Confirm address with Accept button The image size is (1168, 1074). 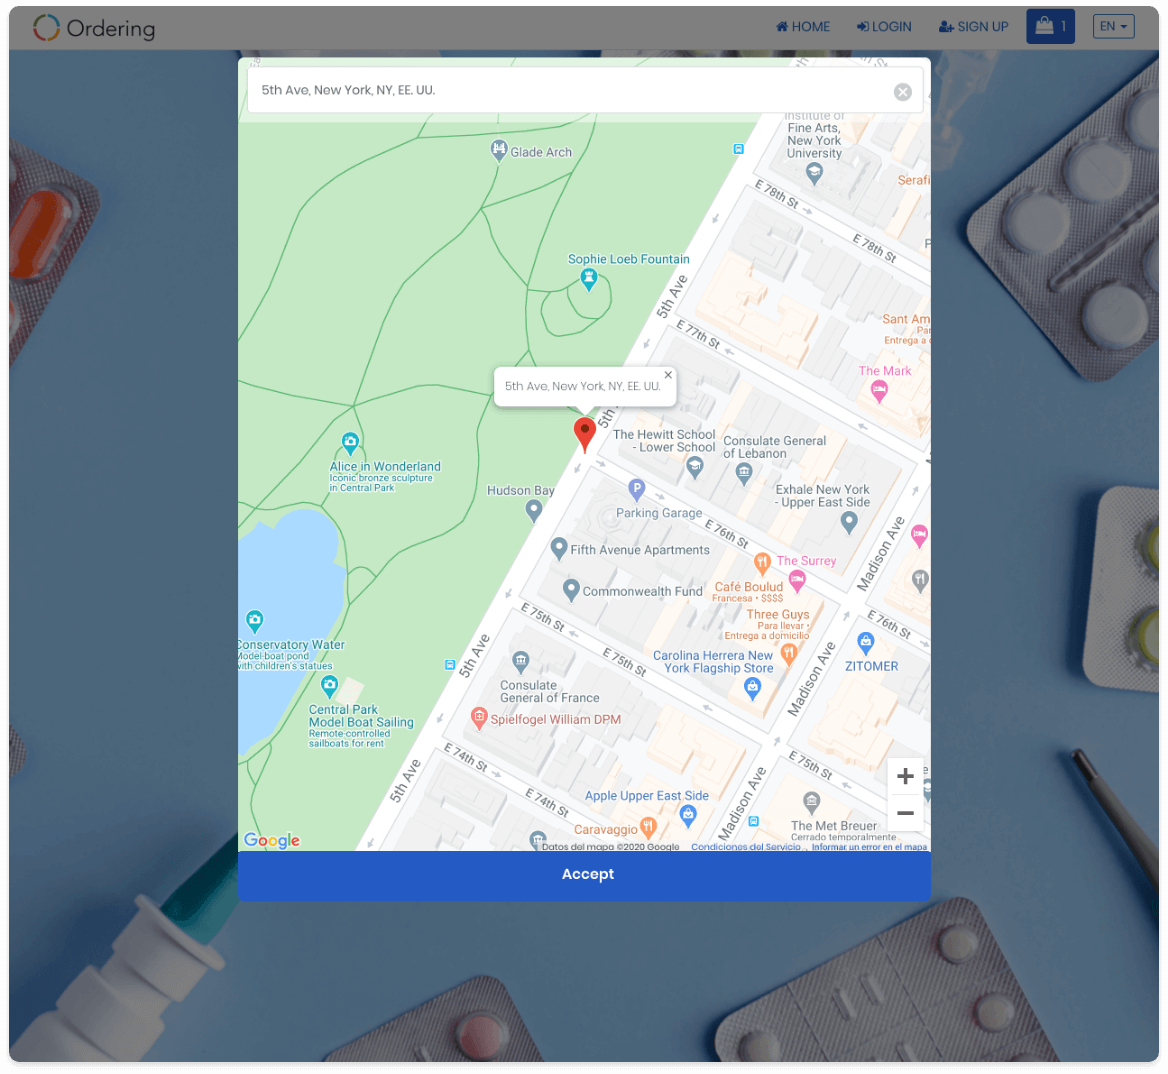(x=585, y=874)
